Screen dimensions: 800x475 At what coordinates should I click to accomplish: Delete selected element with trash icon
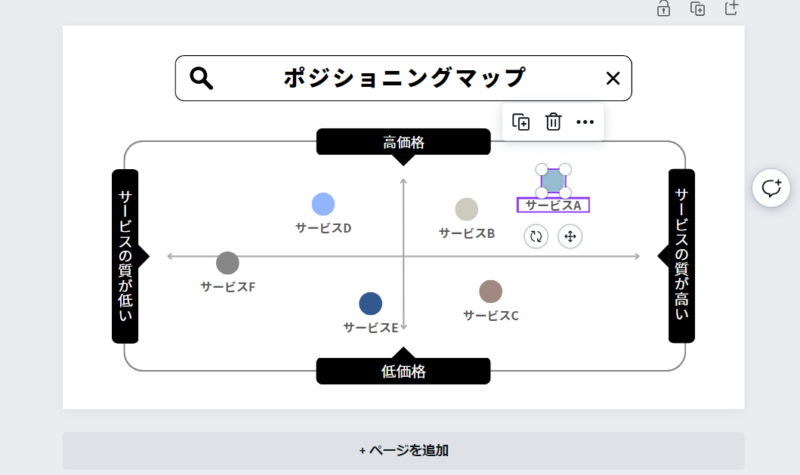(x=553, y=122)
